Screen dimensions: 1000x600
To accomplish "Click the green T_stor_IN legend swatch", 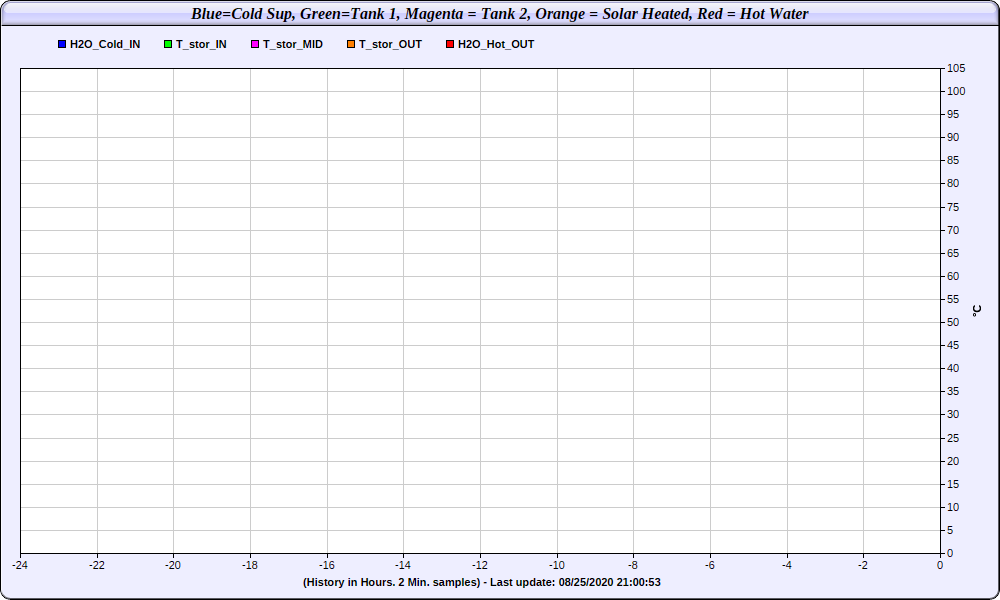I will [168, 44].
